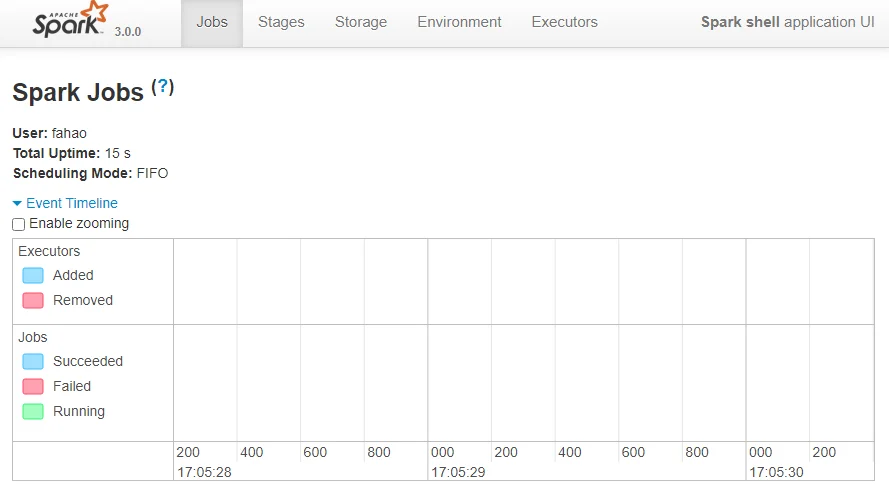Select the Executors tab
The image size is (889, 504).
(x=564, y=22)
